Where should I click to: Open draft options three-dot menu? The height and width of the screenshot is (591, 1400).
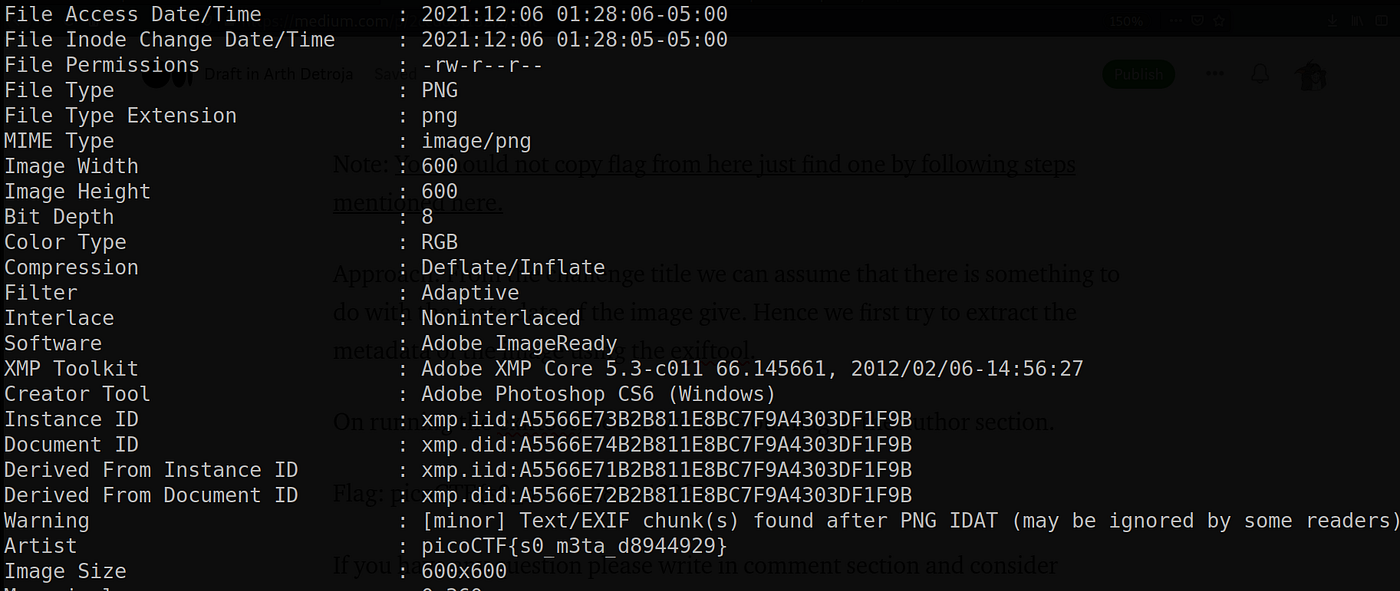(1215, 74)
